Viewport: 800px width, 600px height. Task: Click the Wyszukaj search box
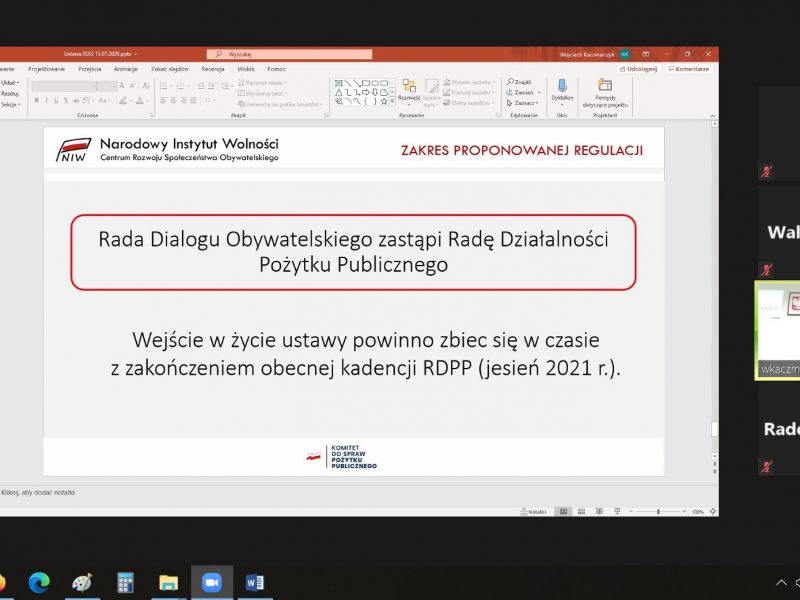click(x=289, y=54)
